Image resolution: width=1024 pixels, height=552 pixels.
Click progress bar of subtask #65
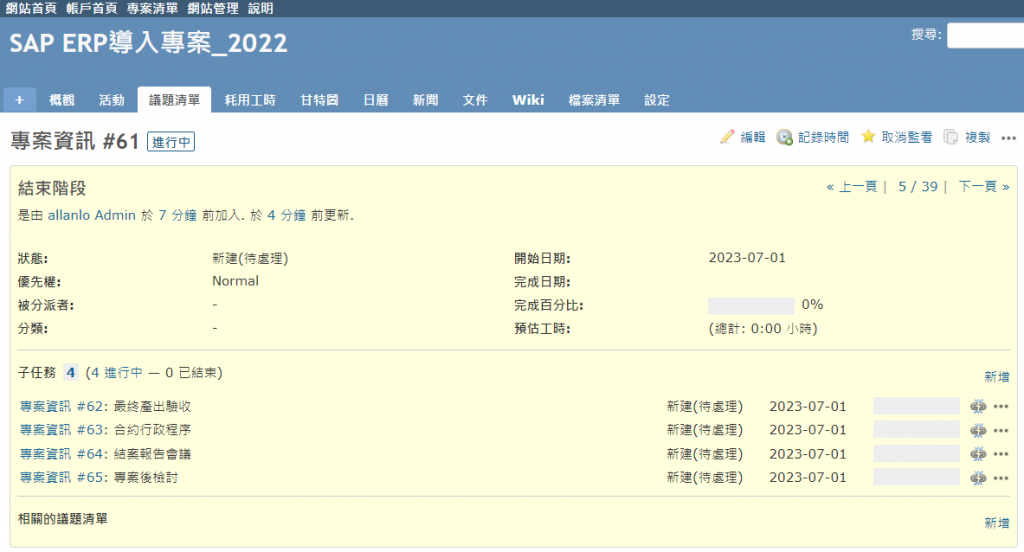pyautogui.click(x=916, y=477)
